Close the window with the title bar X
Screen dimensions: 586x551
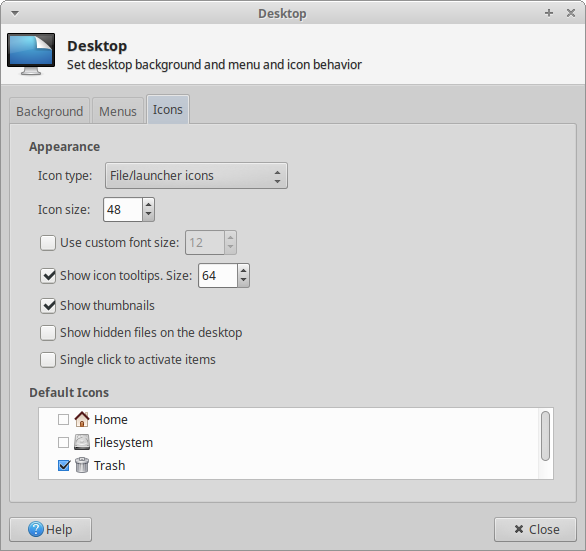click(x=571, y=13)
